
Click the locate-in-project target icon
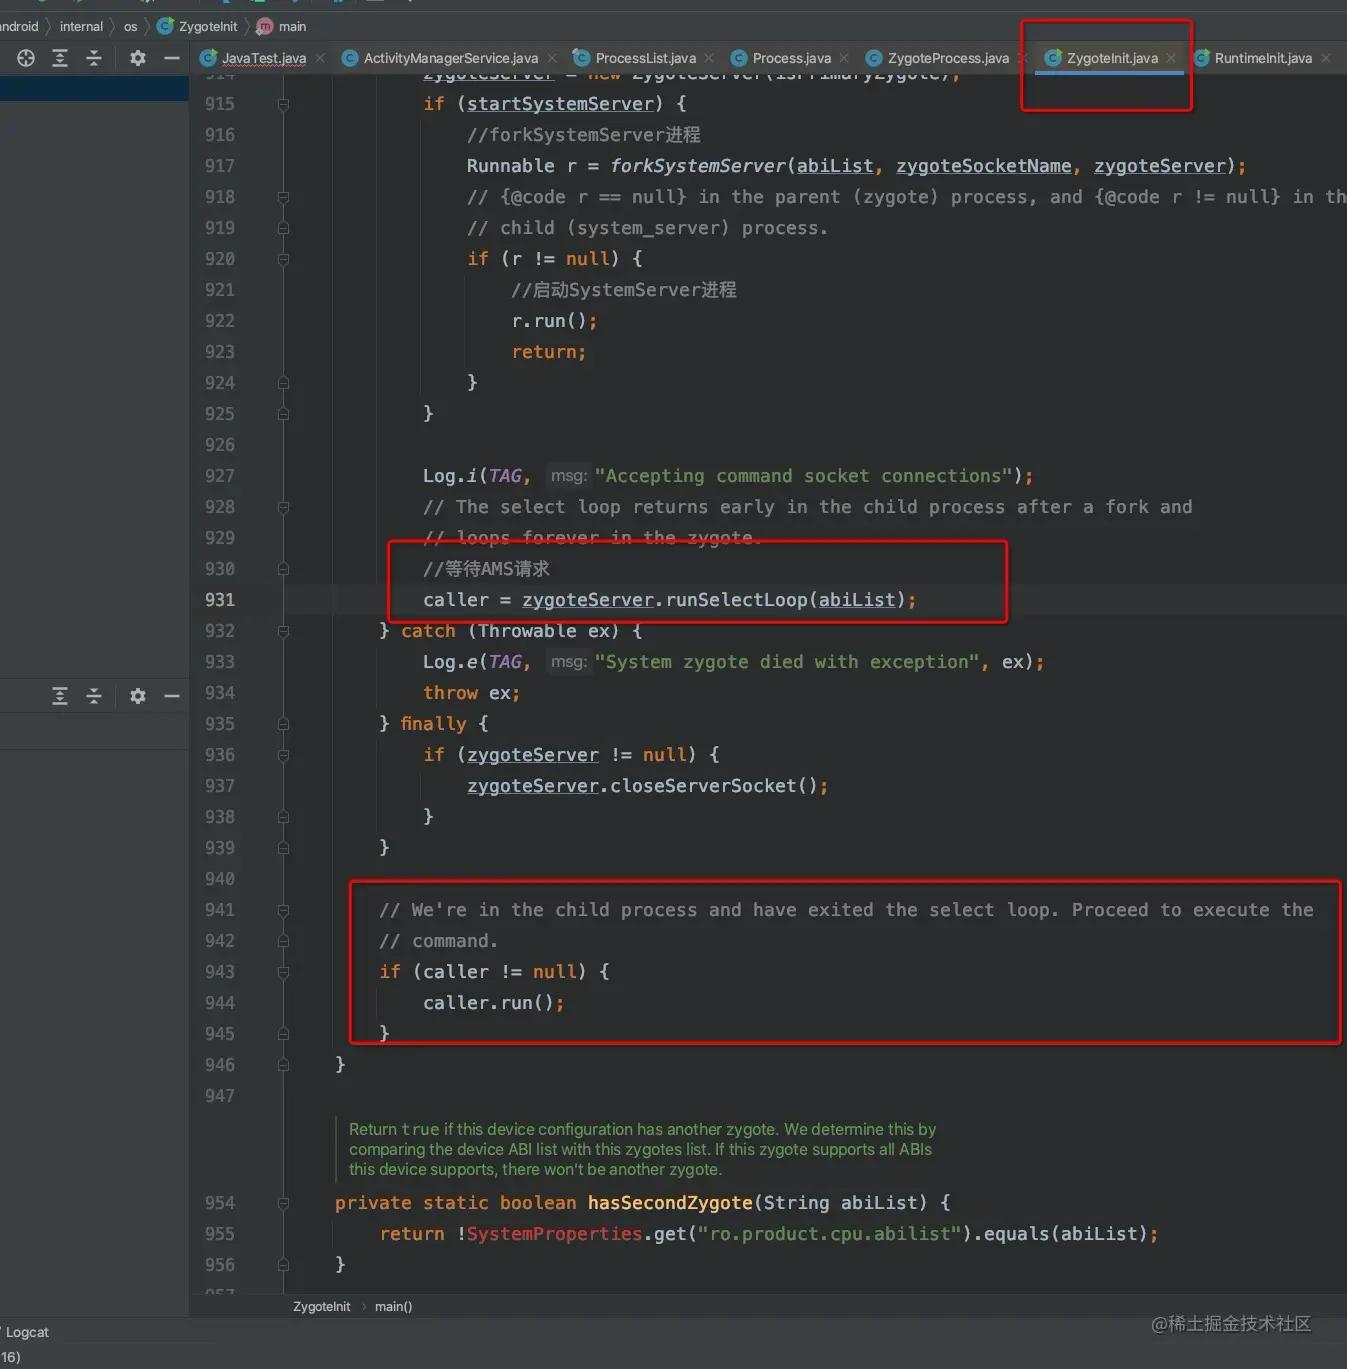click(x=26, y=58)
